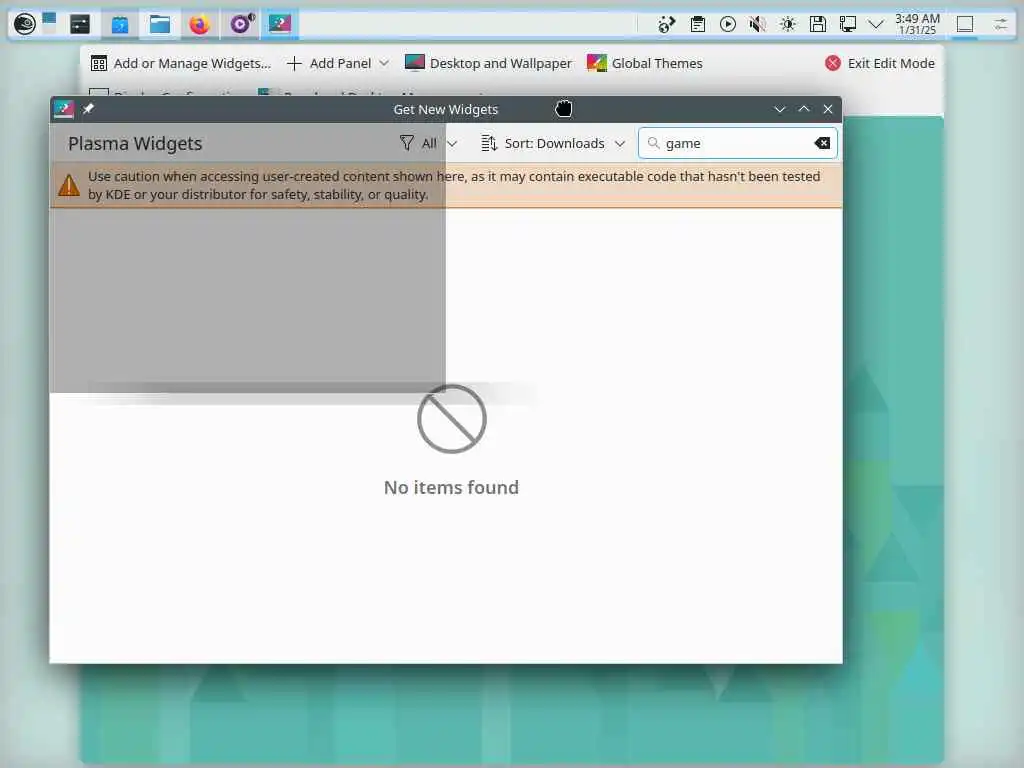Expand the Add Panel dropdown arrow

[x=384, y=63]
